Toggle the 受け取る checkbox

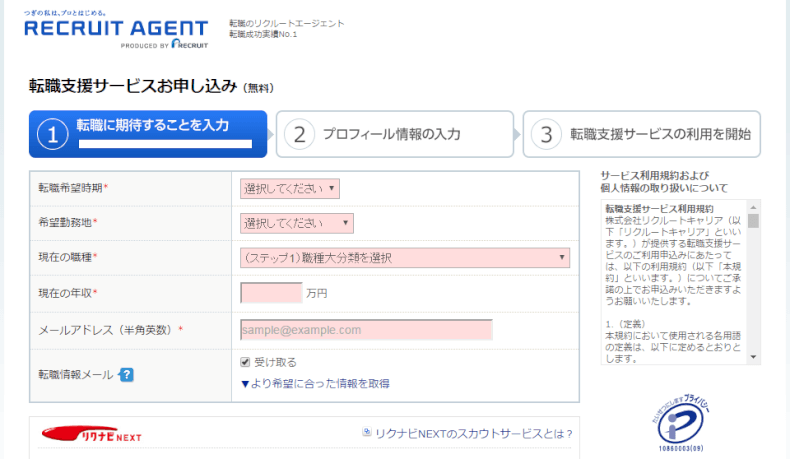[245, 362]
